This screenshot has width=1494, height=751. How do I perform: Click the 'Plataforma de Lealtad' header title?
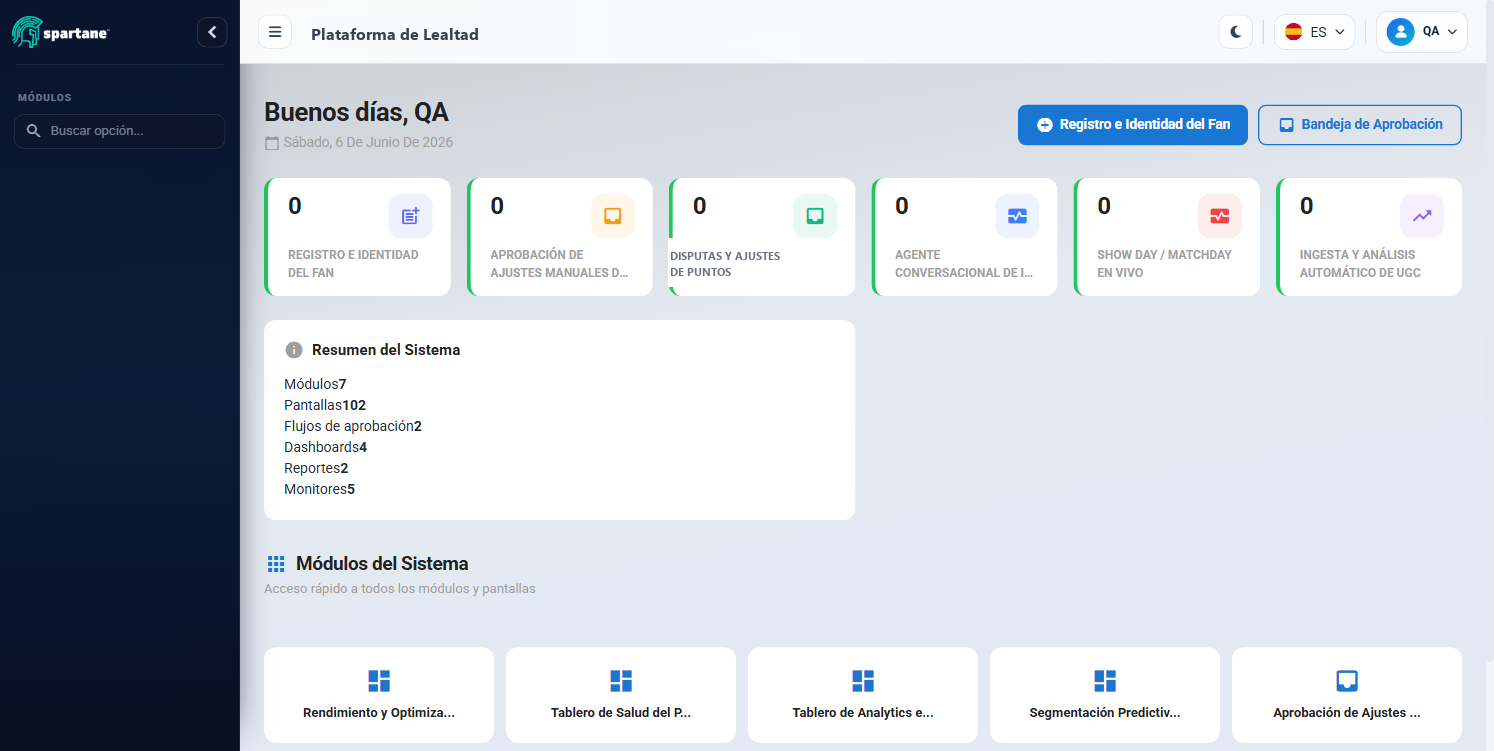pyautogui.click(x=395, y=34)
